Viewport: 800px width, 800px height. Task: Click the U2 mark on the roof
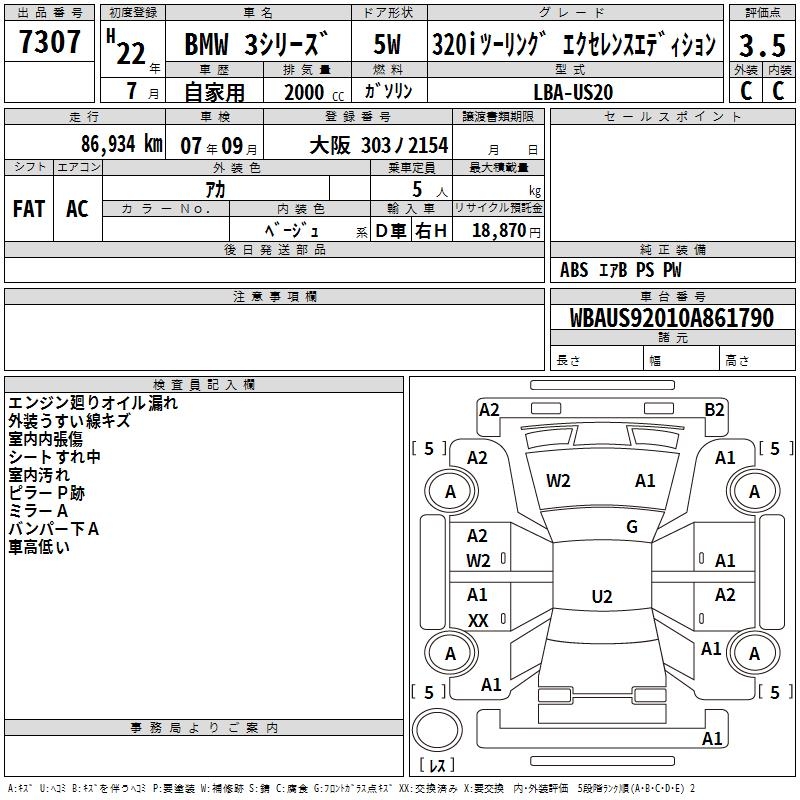[602, 596]
